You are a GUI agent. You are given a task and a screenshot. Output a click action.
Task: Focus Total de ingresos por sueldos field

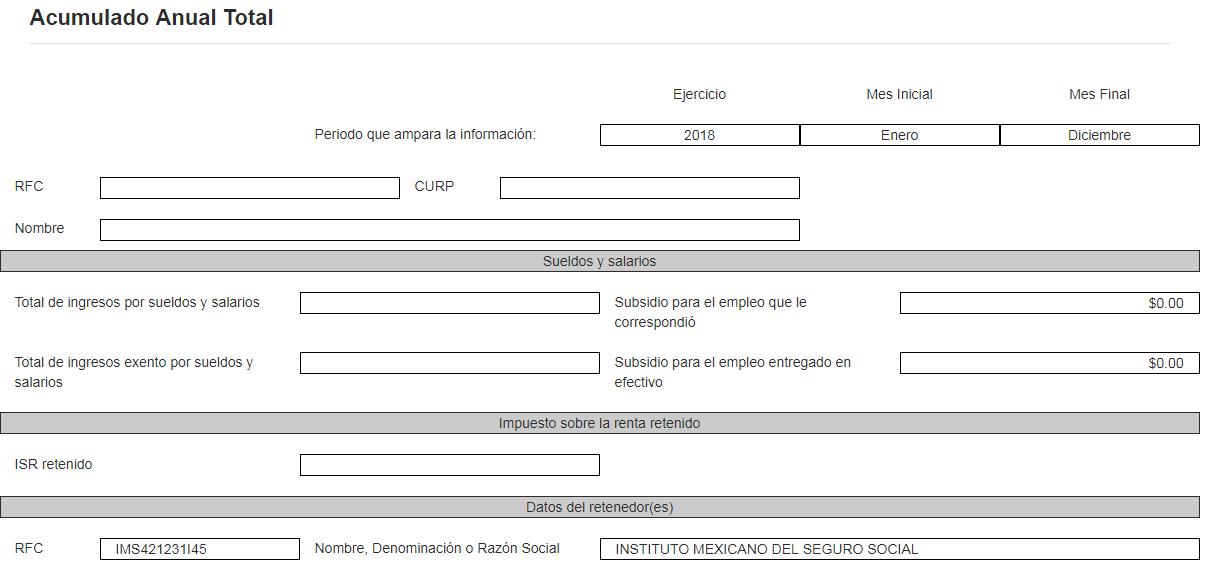450,303
